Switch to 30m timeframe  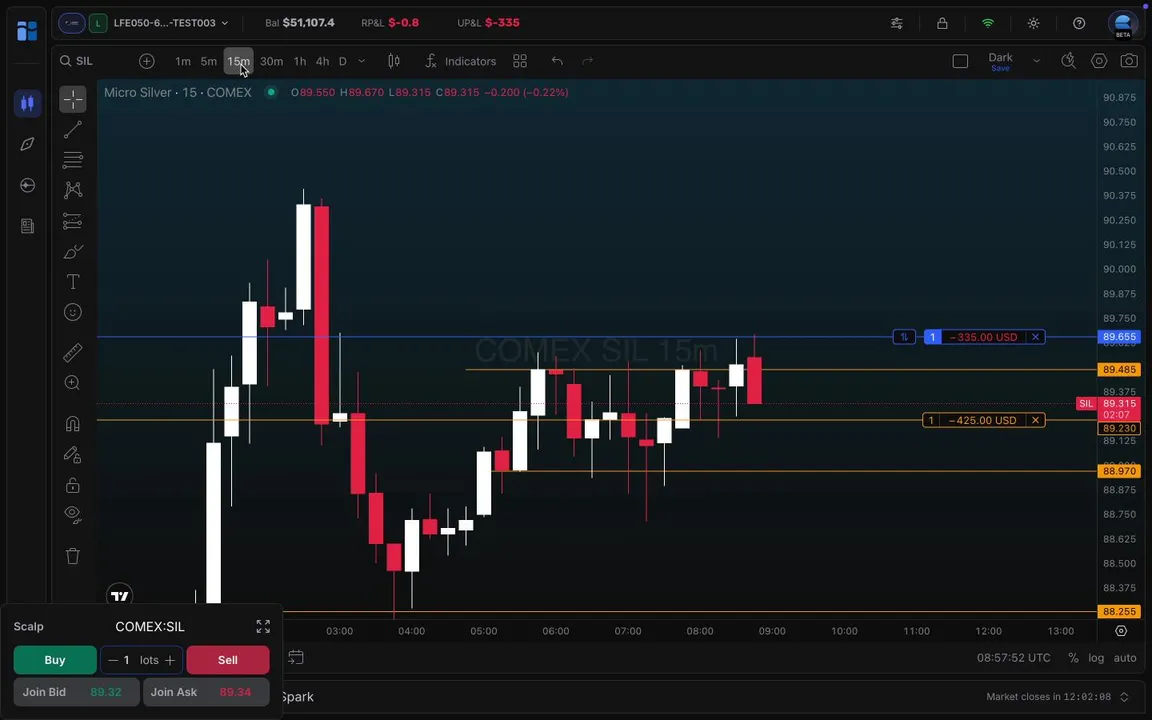(x=272, y=61)
